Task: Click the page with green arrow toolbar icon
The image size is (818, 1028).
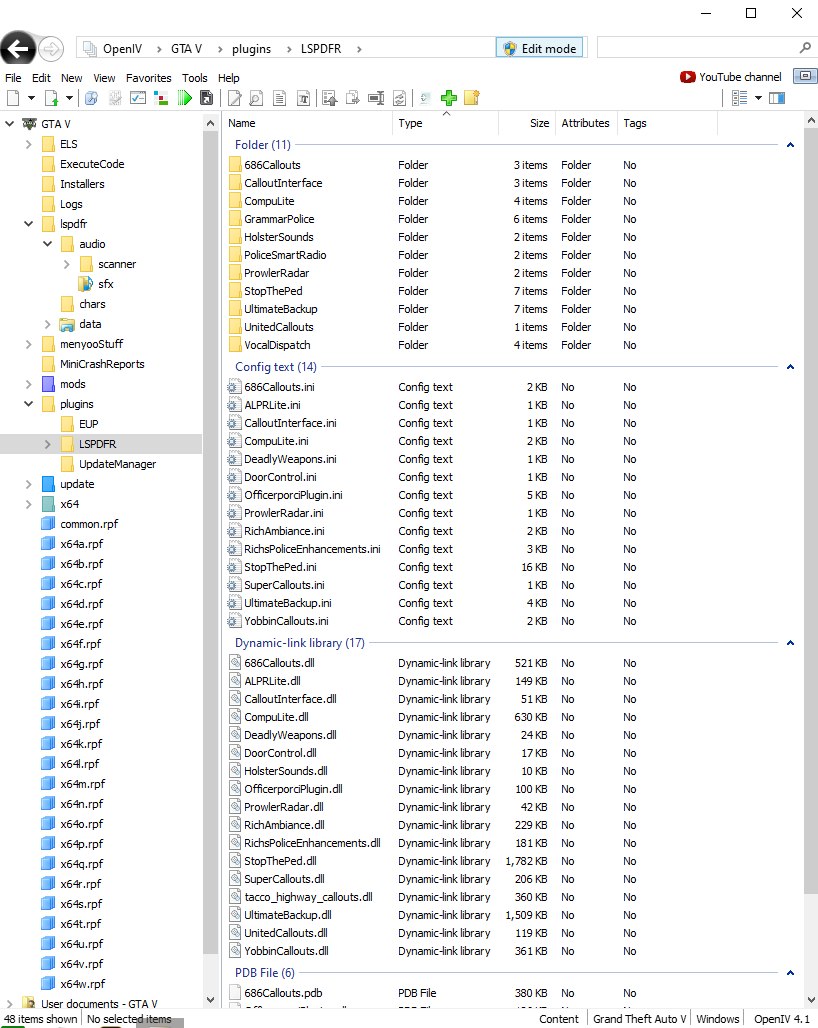Action: click(x=51, y=98)
